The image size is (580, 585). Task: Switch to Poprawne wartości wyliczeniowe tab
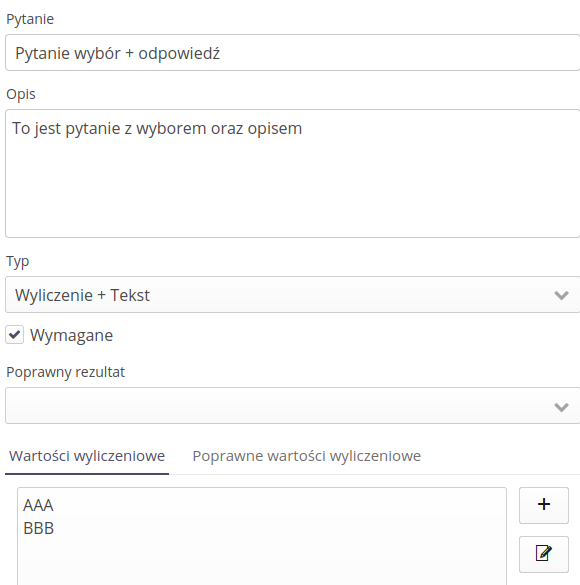click(306, 456)
